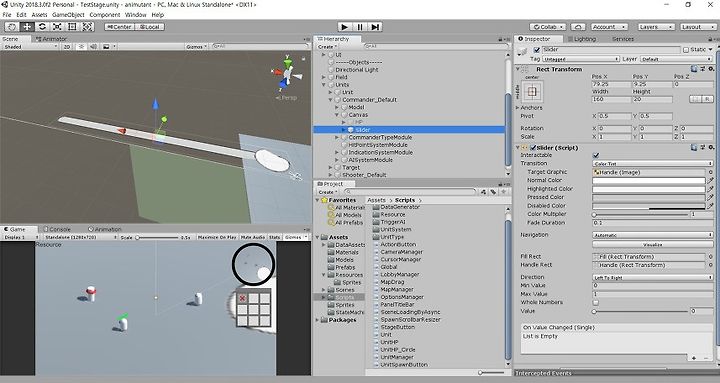This screenshot has height=383, width=720.
Task: Open the Account button
Action: [608, 27]
